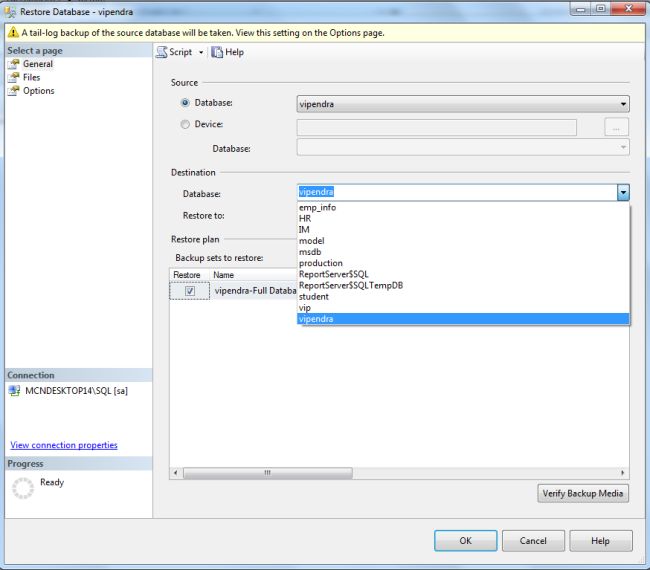Click the Restore column header
This screenshot has height=570, width=650.
tap(189, 275)
